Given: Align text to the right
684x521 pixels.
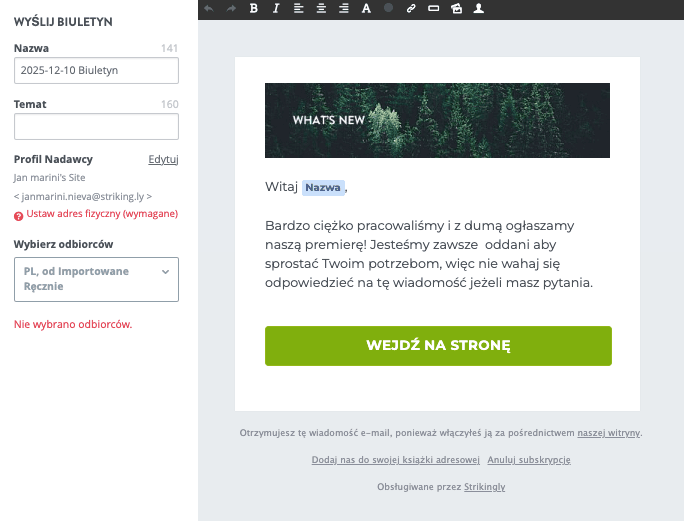Looking at the screenshot, I should [x=344, y=8].
